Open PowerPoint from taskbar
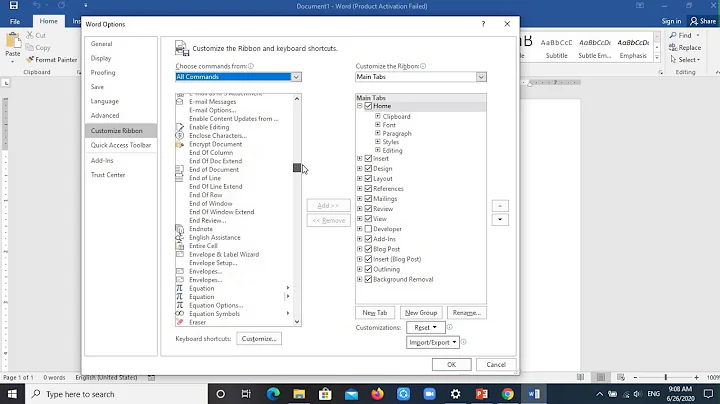The width and height of the screenshot is (720, 404). pos(481,394)
